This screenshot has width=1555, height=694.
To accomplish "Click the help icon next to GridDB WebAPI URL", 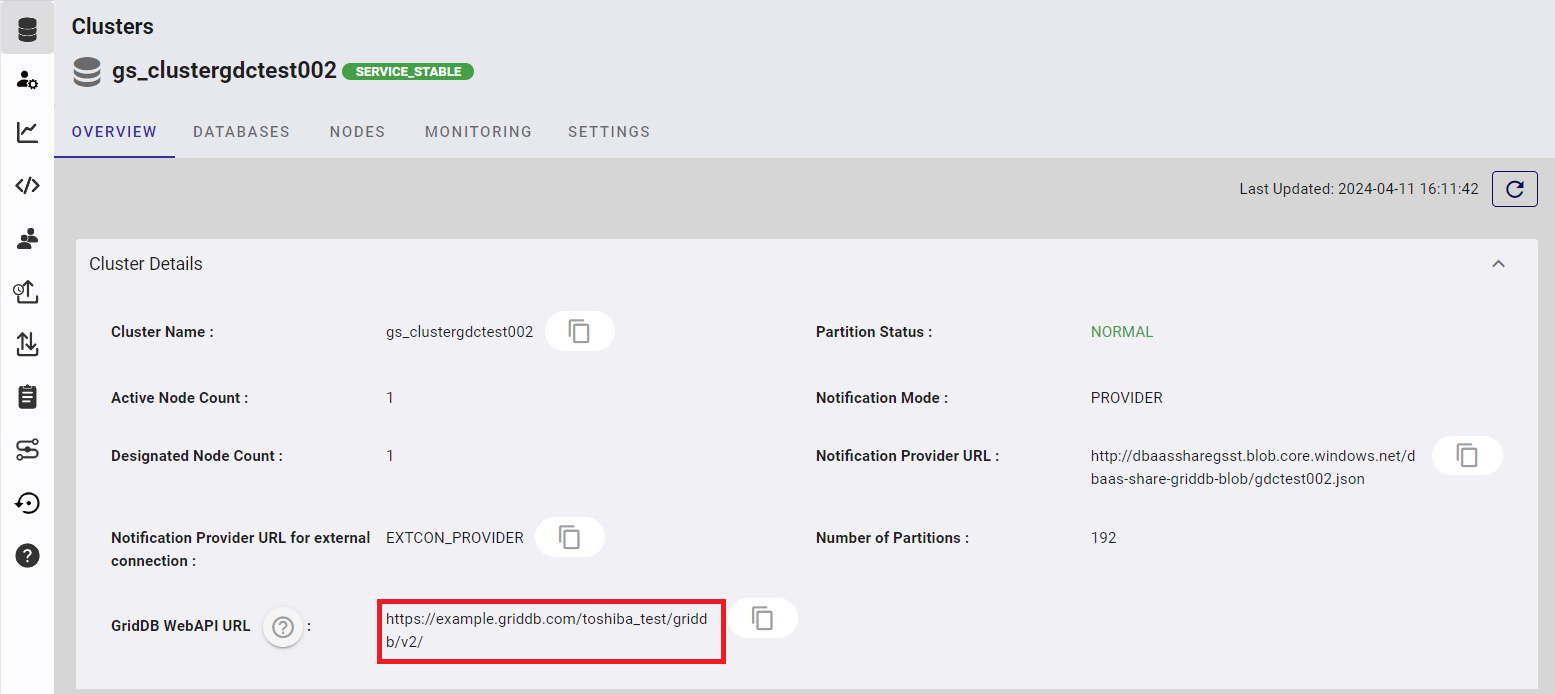I will point(284,627).
